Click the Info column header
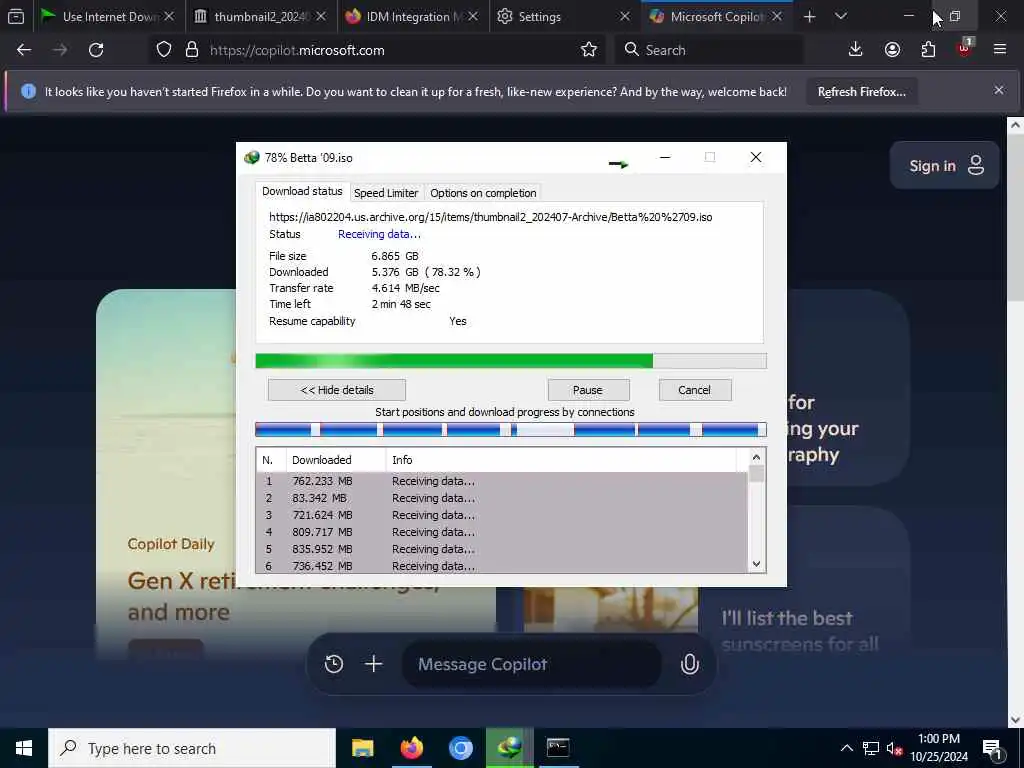This screenshot has width=1024, height=768. [561, 460]
